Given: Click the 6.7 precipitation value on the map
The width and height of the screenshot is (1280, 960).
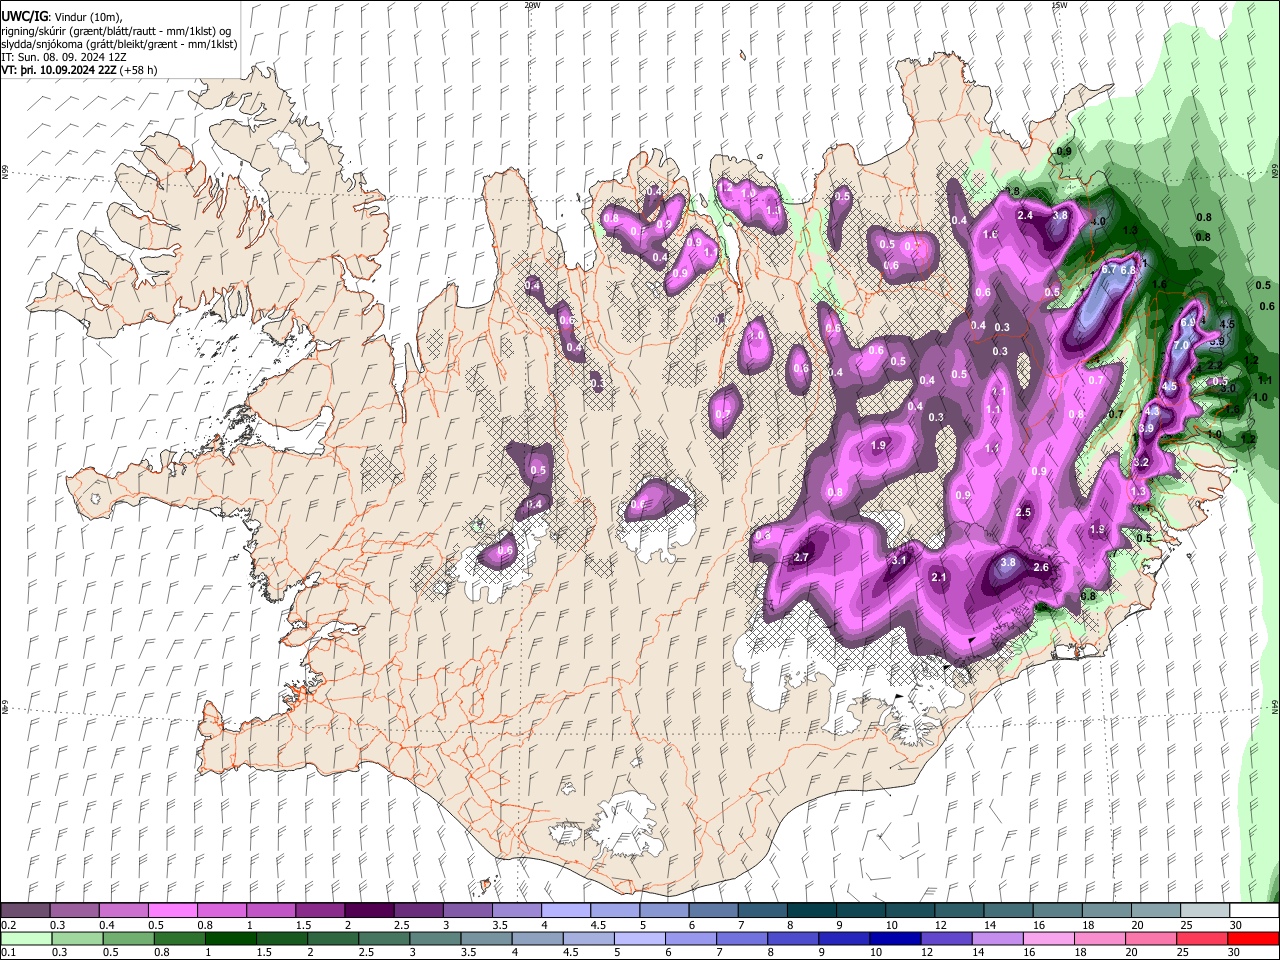Looking at the screenshot, I should point(1109,270).
